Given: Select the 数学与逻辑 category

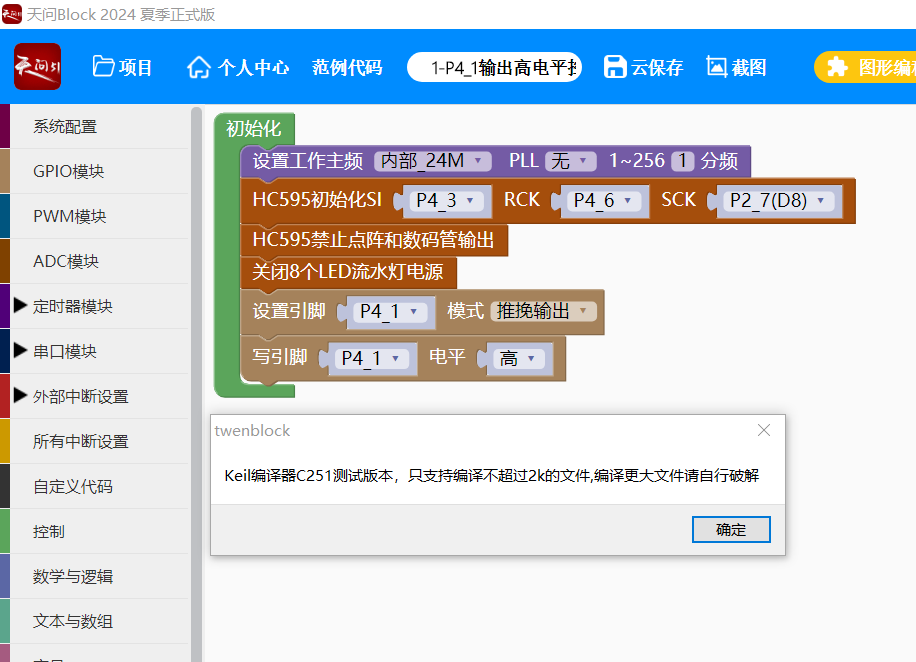Looking at the screenshot, I should tap(95, 576).
